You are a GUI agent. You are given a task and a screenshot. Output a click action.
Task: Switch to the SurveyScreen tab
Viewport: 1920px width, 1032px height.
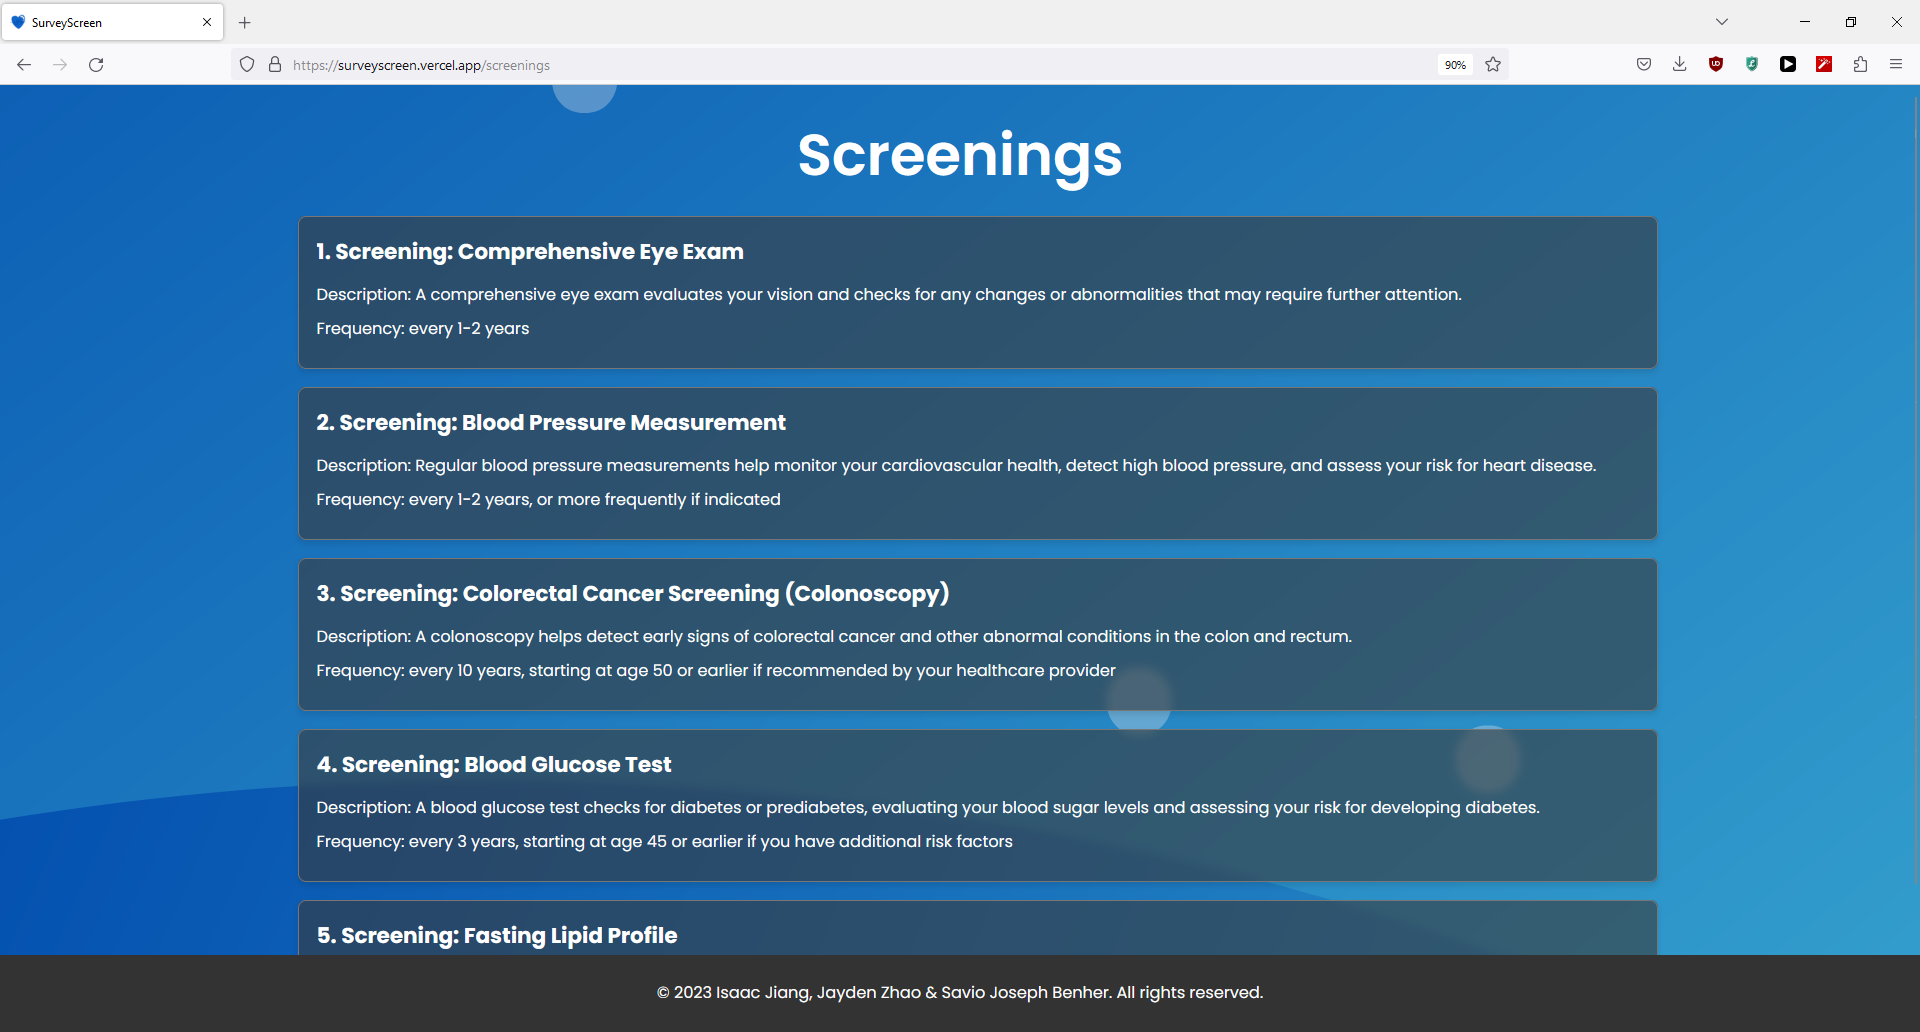112,22
